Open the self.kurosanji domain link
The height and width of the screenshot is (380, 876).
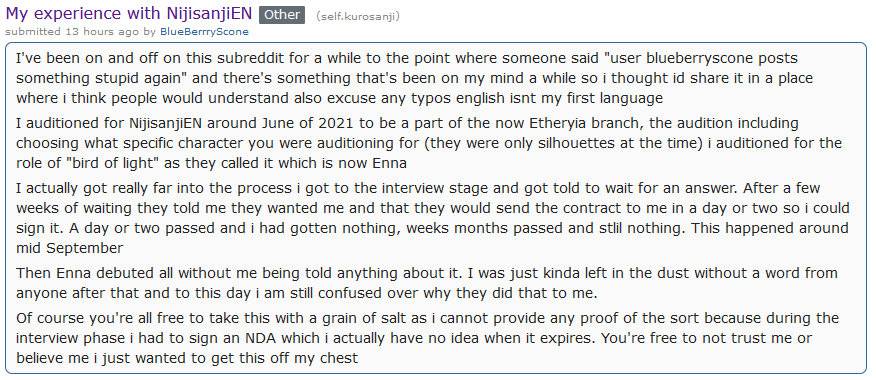(x=358, y=16)
